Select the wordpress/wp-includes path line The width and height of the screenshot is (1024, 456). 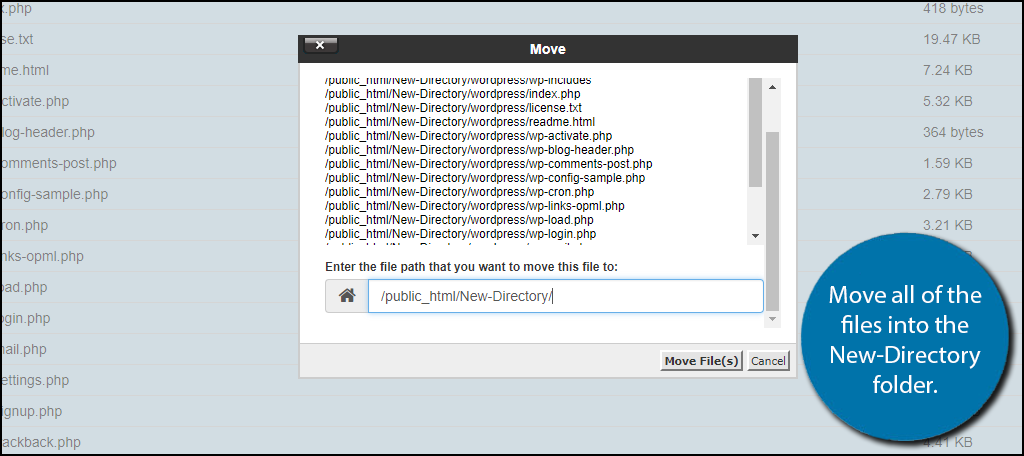[x=458, y=81]
